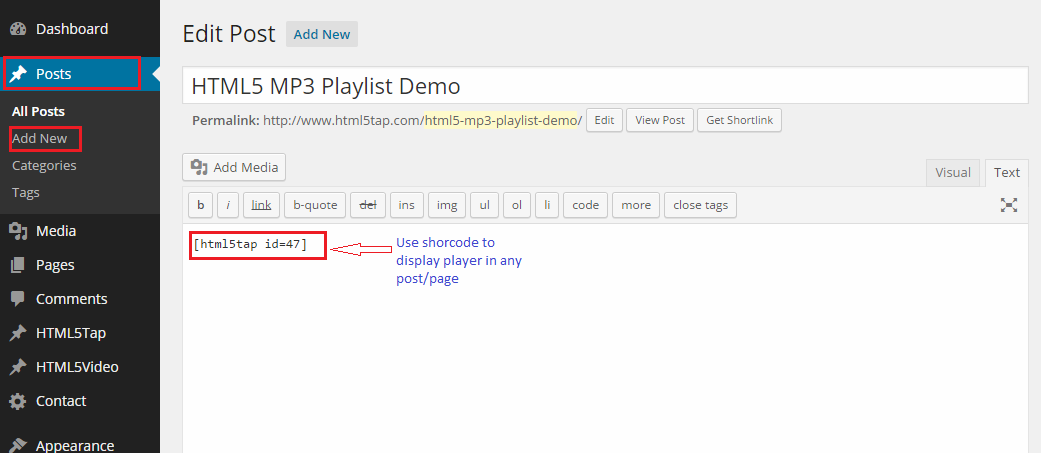This screenshot has height=453, width=1041.
Task: Insert list item with li button
Action: click(x=547, y=205)
